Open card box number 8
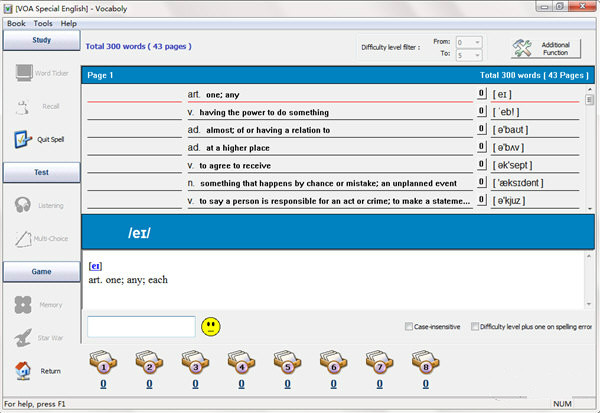Image resolution: width=600 pixels, height=413 pixels. pyautogui.click(x=426, y=362)
